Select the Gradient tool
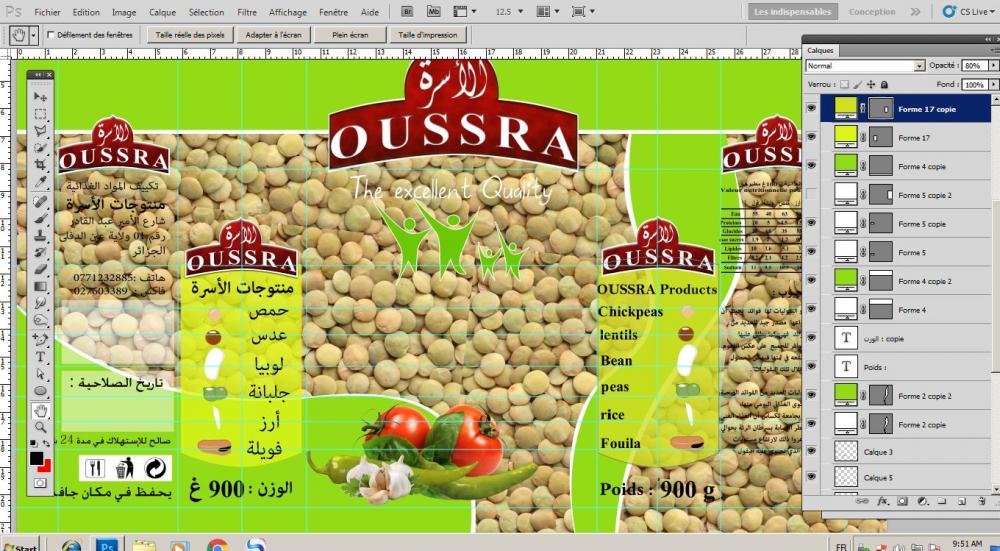The width and height of the screenshot is (1000, 551). coord(40,286)
